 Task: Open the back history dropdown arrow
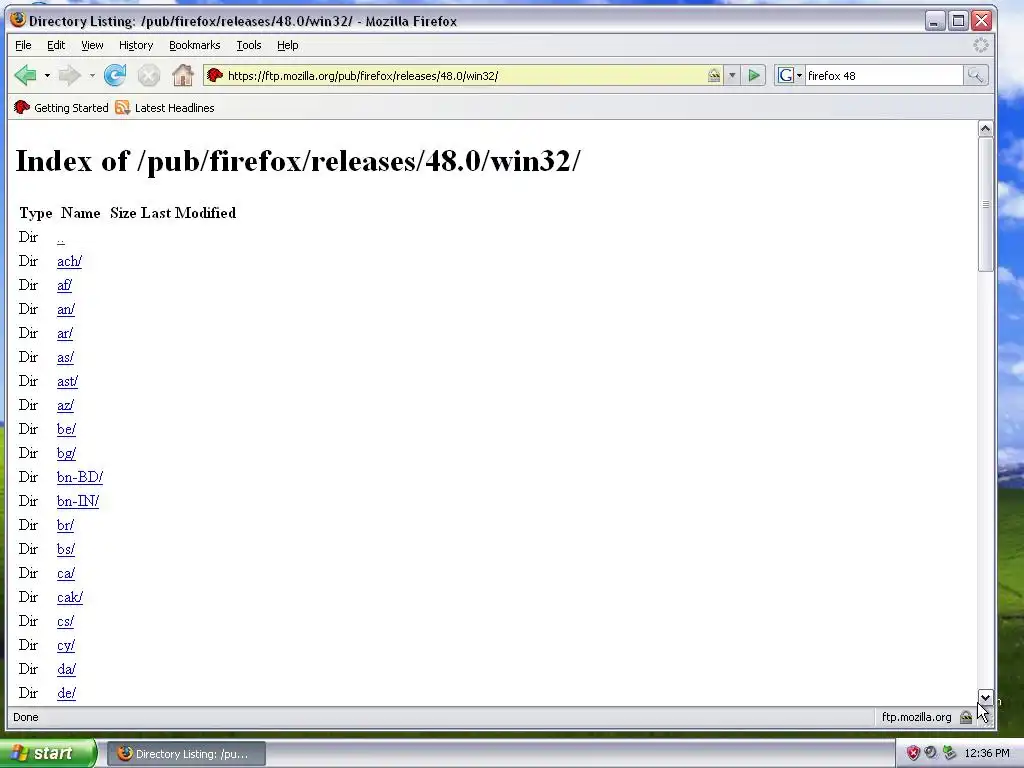[47, 76]
